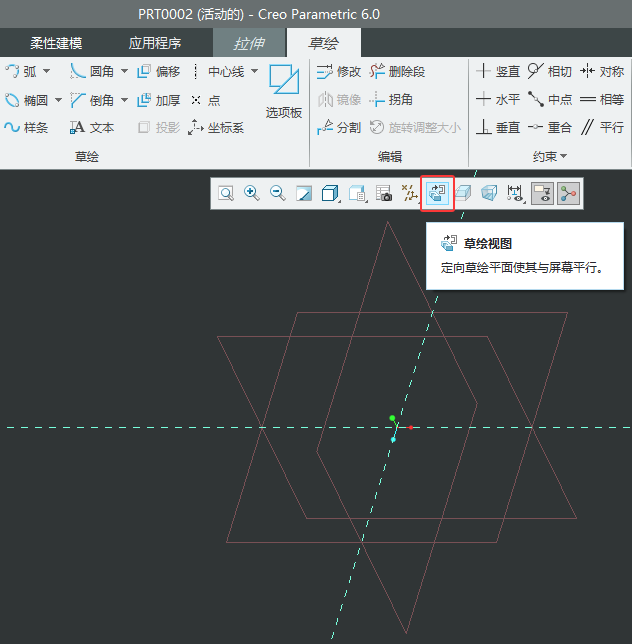Expand the 圆角 (Fillet) dropdown arrow
The width and height of the screenshot is (632, 644).
tap(124, 71)
